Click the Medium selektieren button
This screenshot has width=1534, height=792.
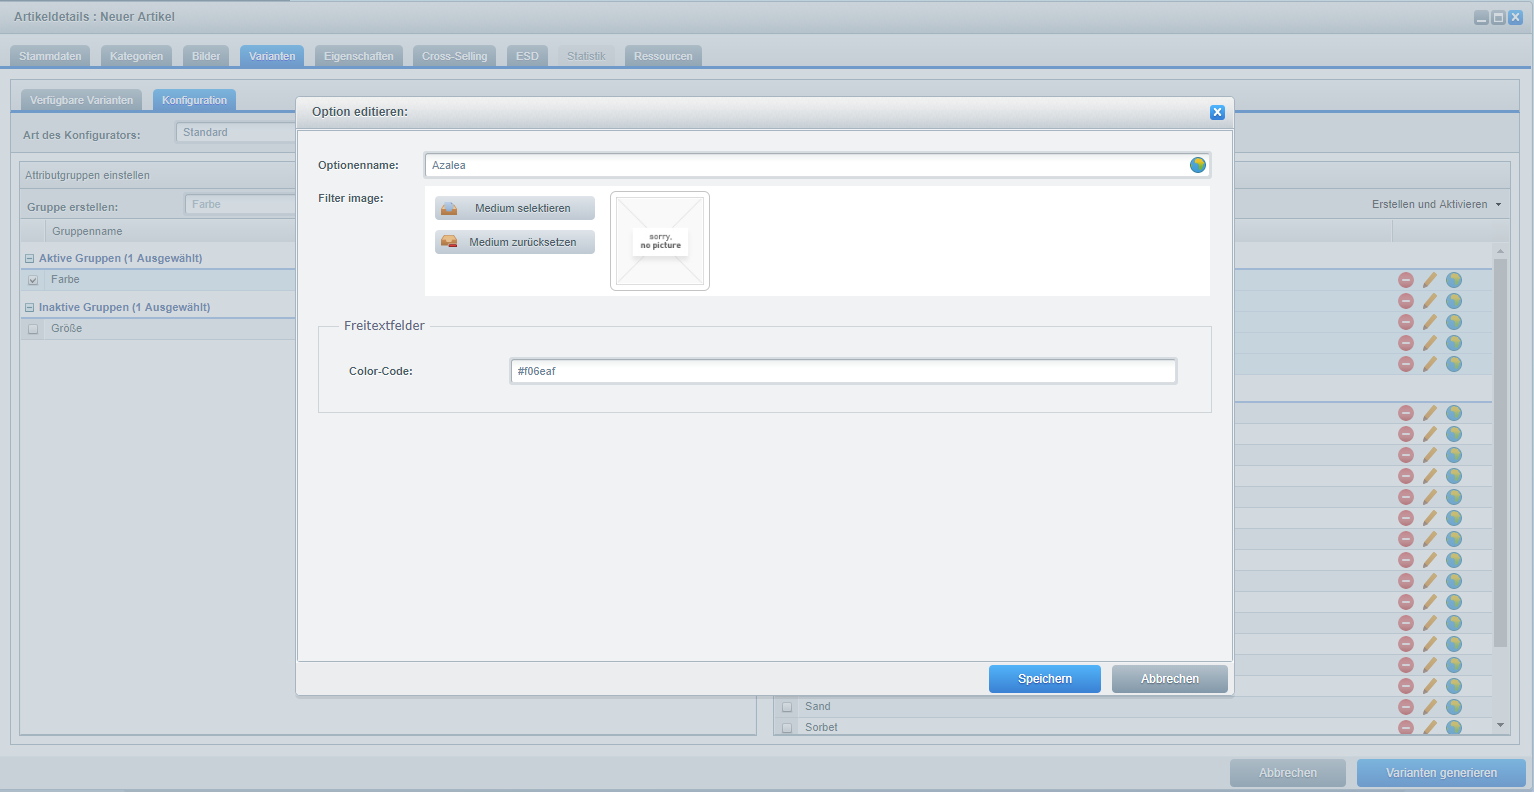coord(515,208)
